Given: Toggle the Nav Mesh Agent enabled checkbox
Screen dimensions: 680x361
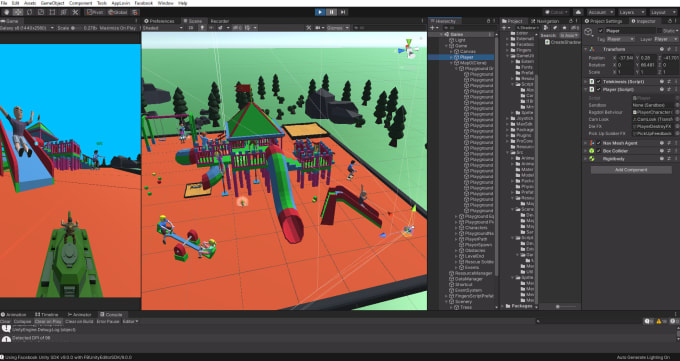Looking at the screenshot, I should pyautogui.click(x=599, y=143).
